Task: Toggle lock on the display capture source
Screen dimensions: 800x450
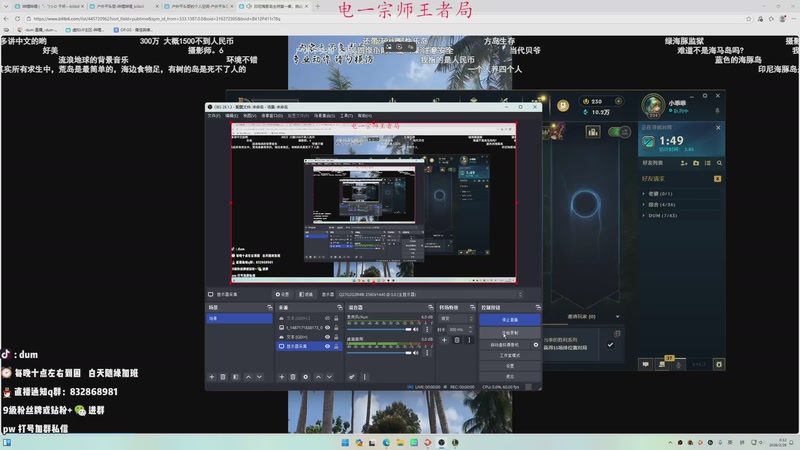Action: [334, 346]
